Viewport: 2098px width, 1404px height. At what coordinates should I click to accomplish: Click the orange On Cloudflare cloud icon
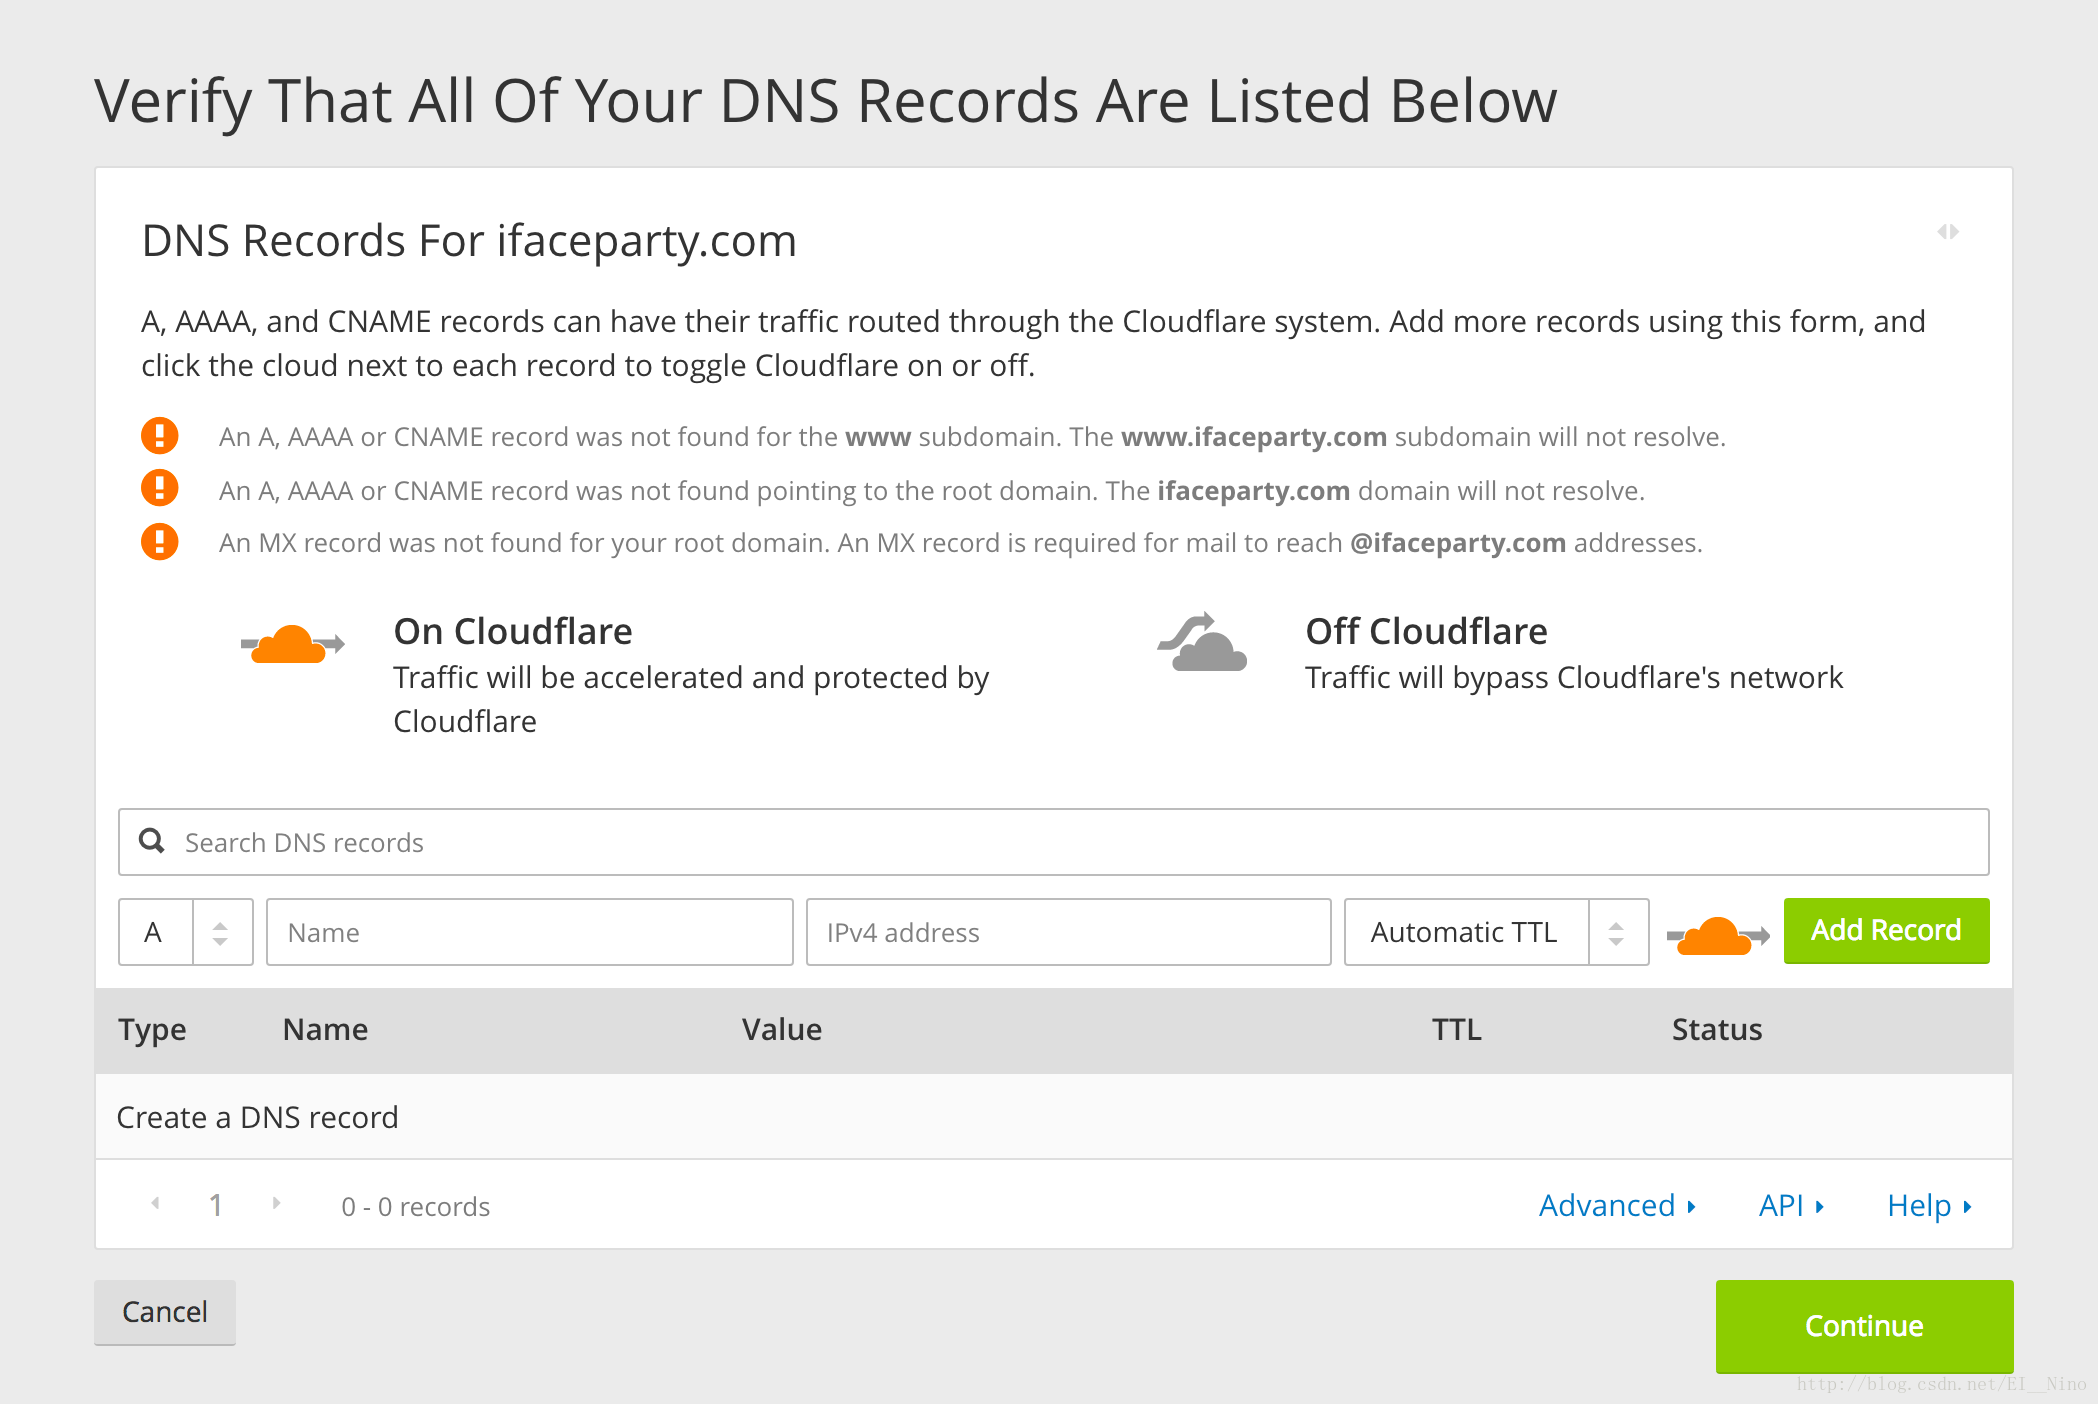(292, 644)
